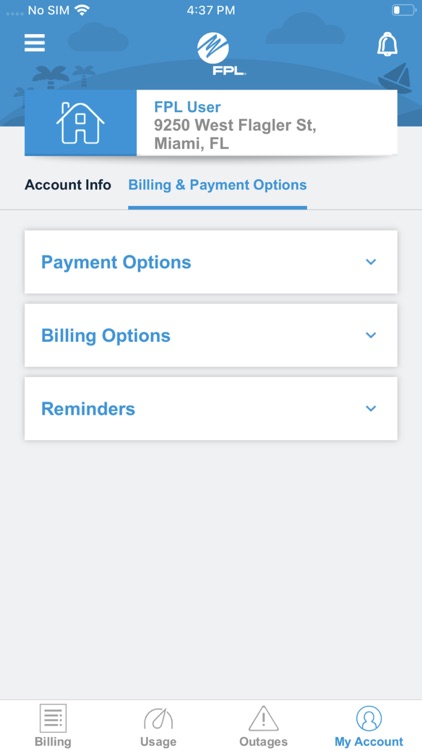Expand the Reminders chevron
The width and height of the screenshot is (422, 750).
pyautogui.click(x=371, y=408)
